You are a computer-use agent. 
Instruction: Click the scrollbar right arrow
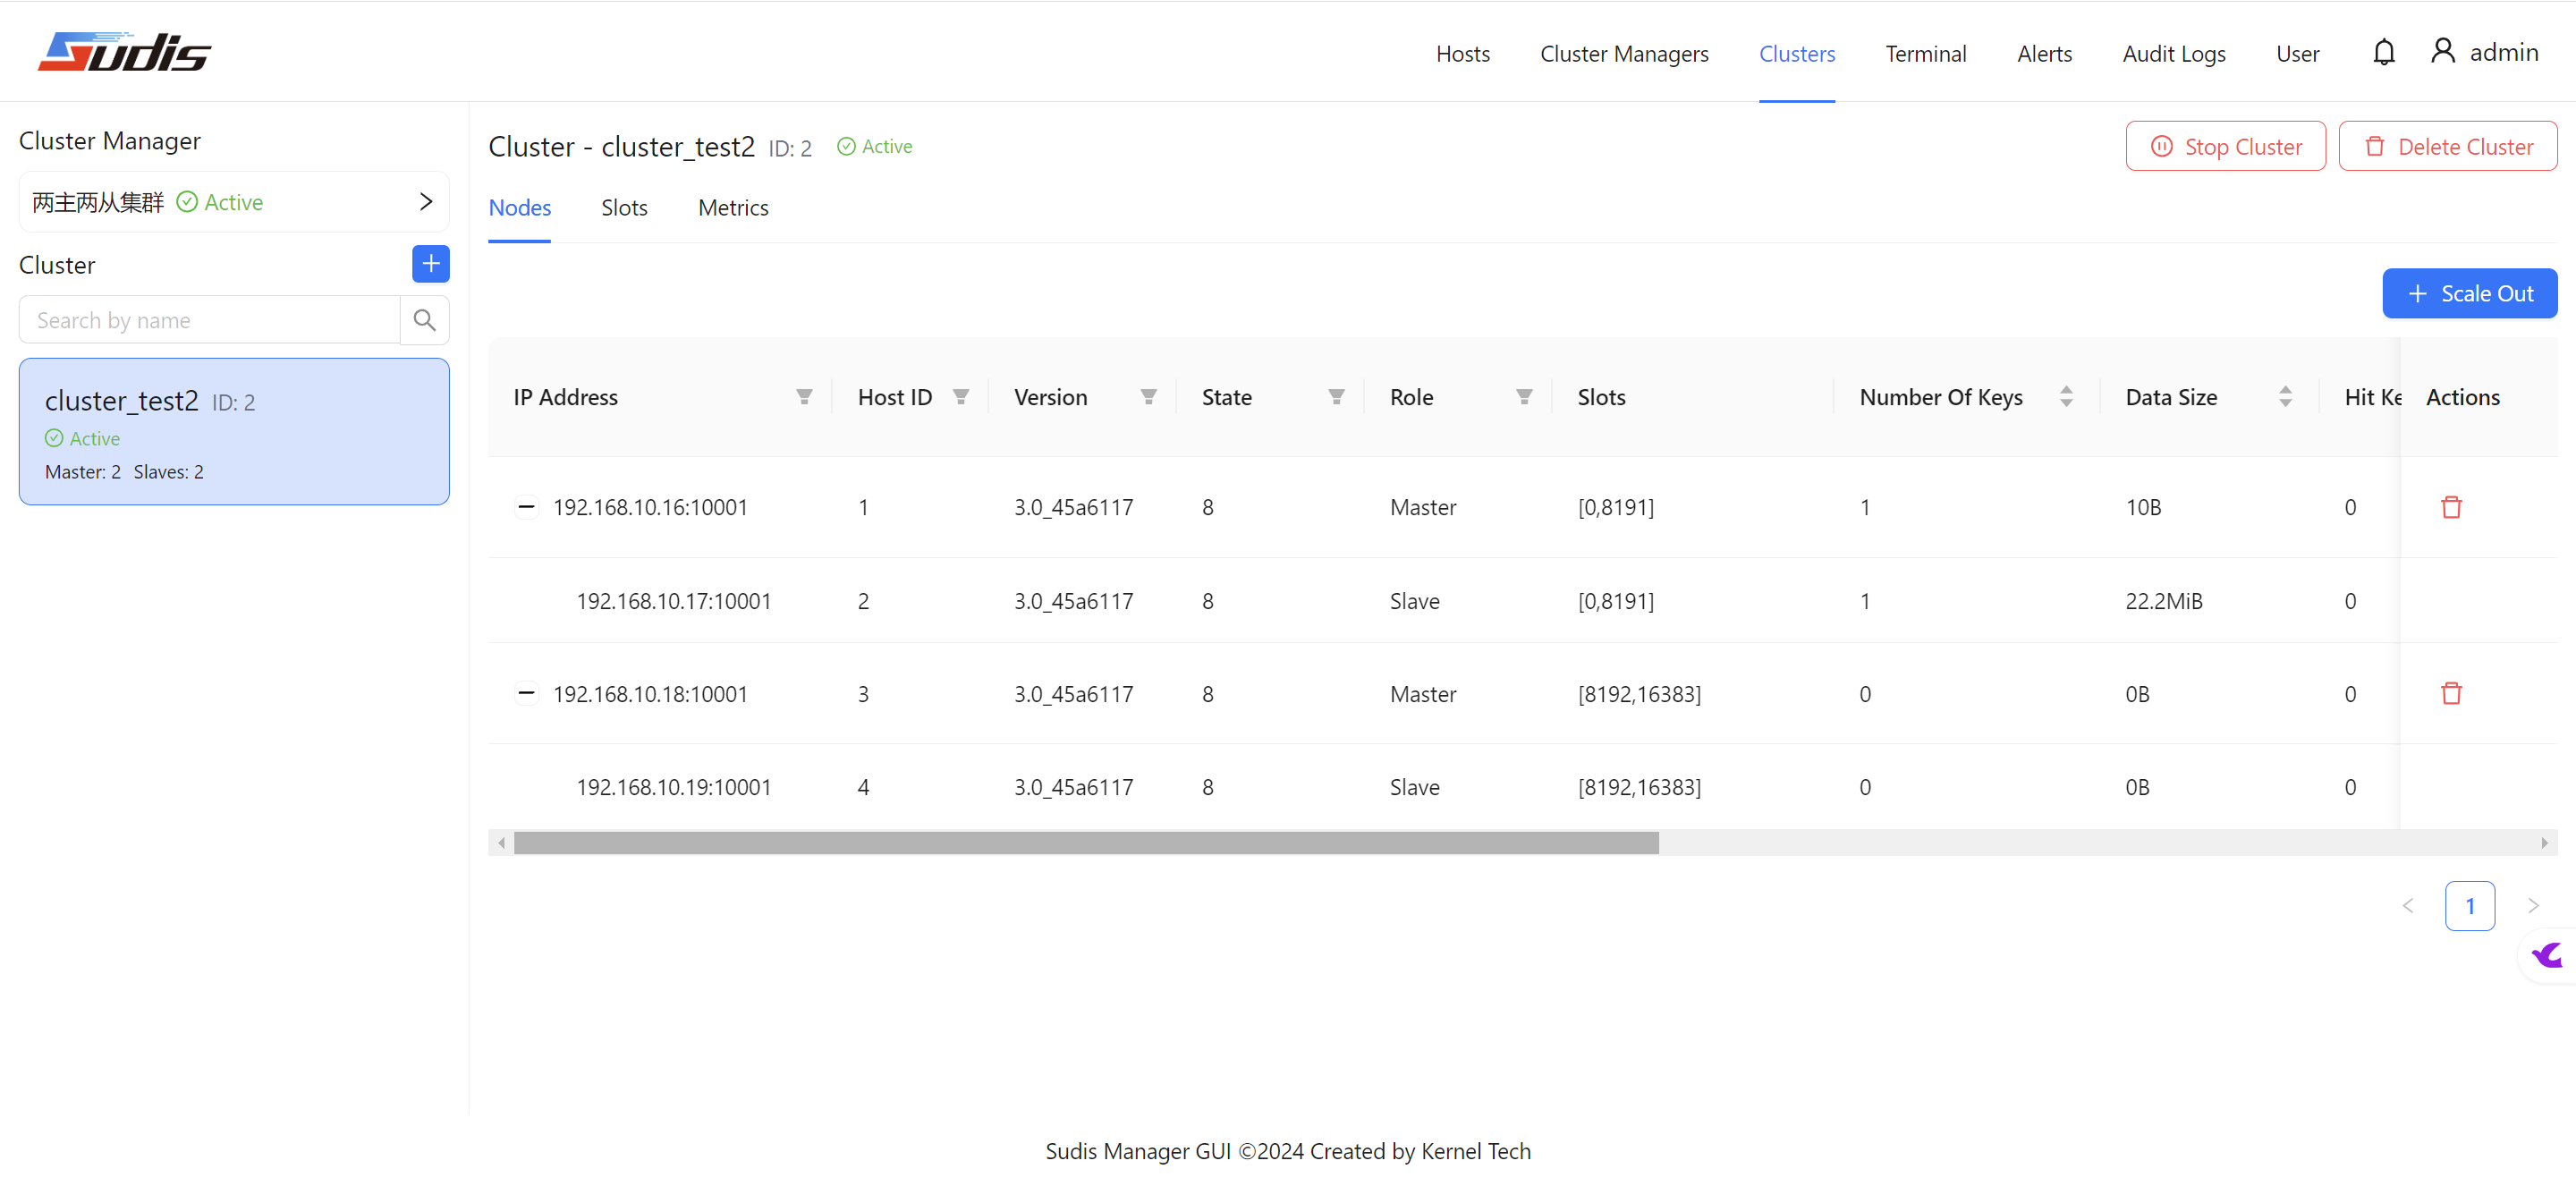point(2545,843)
